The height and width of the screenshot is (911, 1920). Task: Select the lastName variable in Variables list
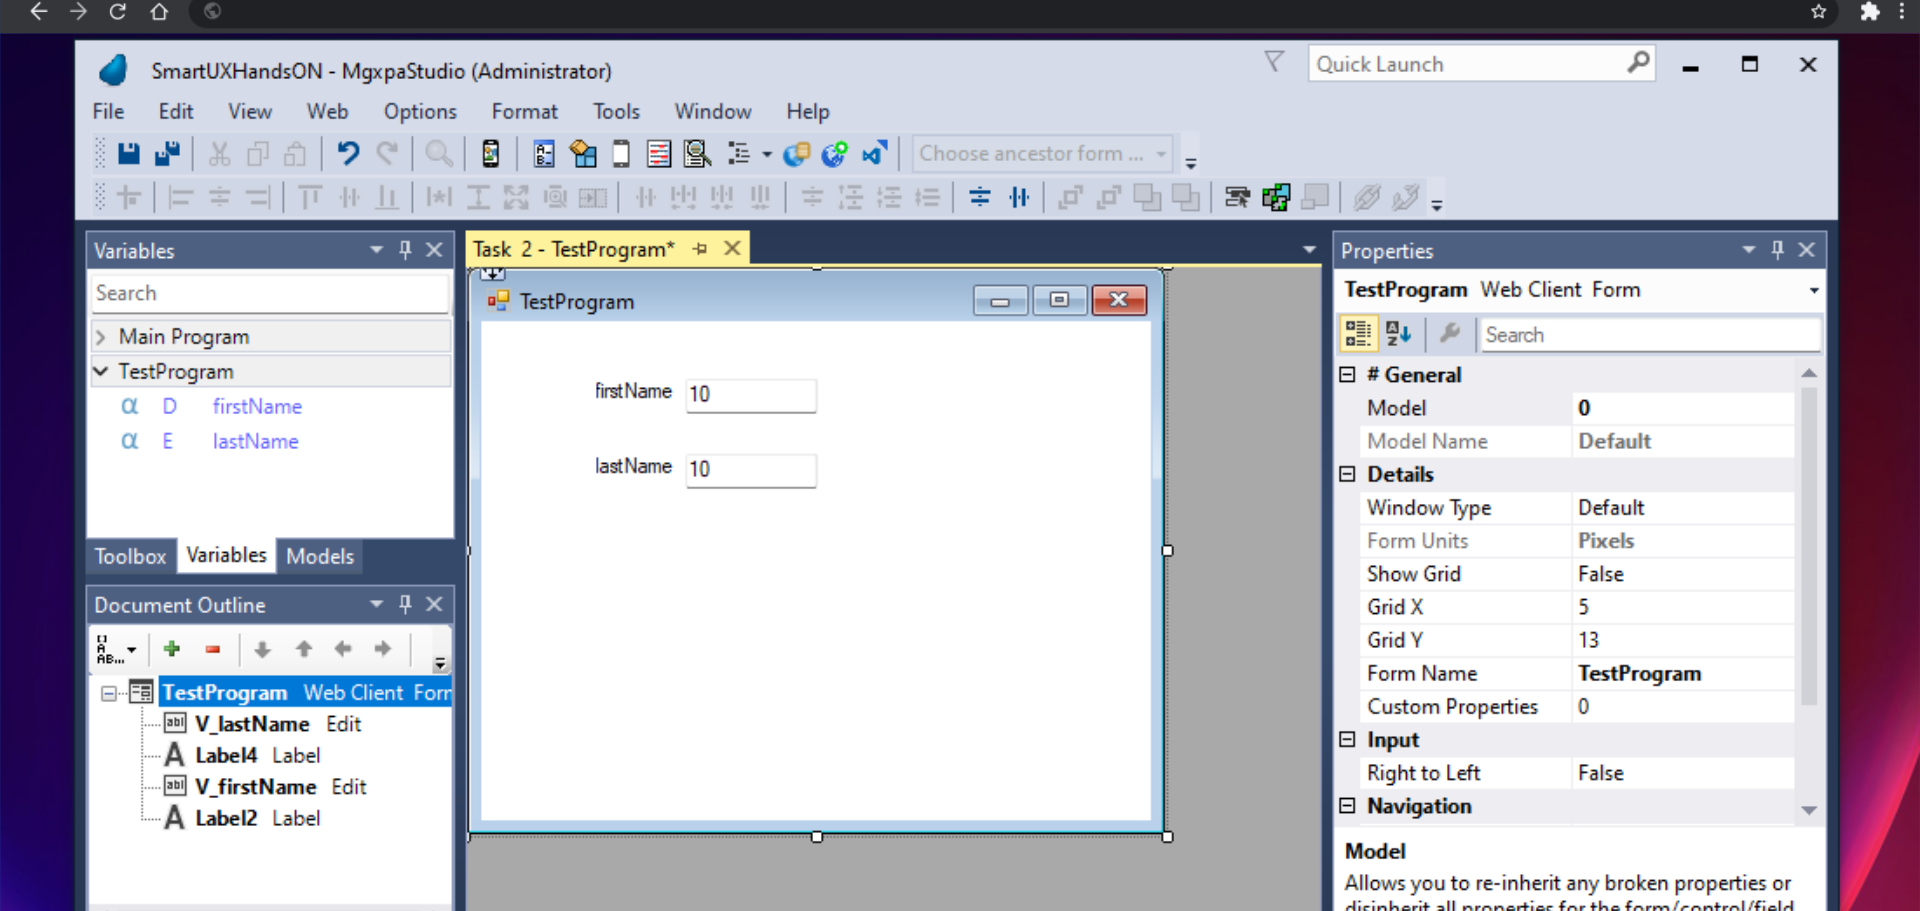coord(255,441)
